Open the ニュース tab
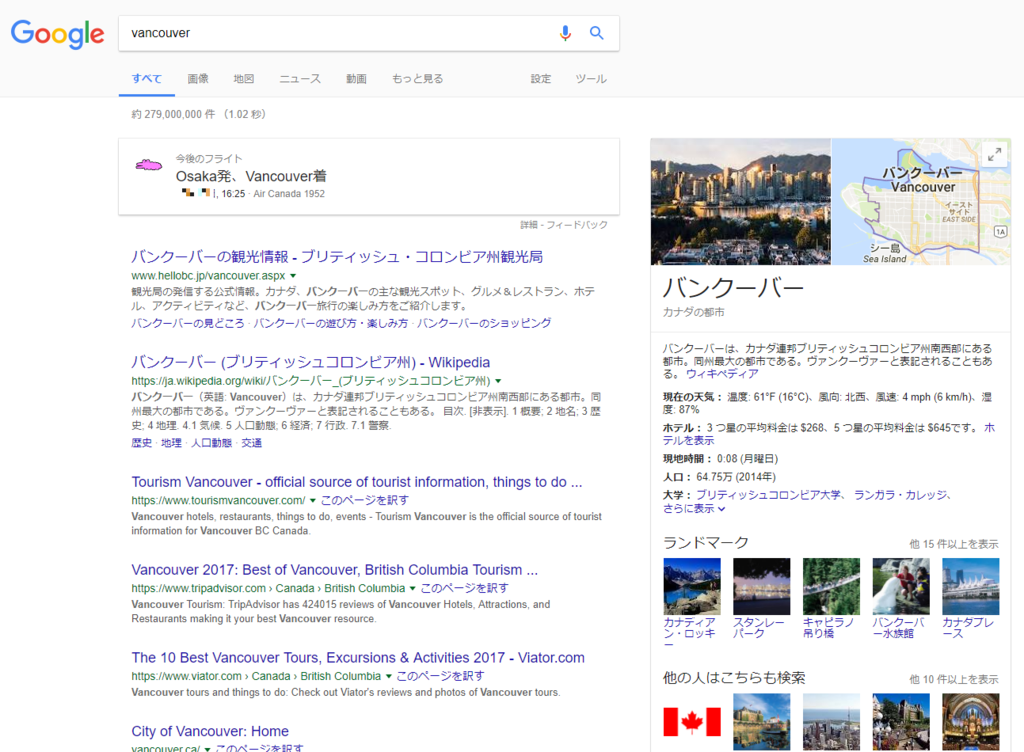Image resolution: width=1024 pixels, height=752 pixels. [300, 78]
